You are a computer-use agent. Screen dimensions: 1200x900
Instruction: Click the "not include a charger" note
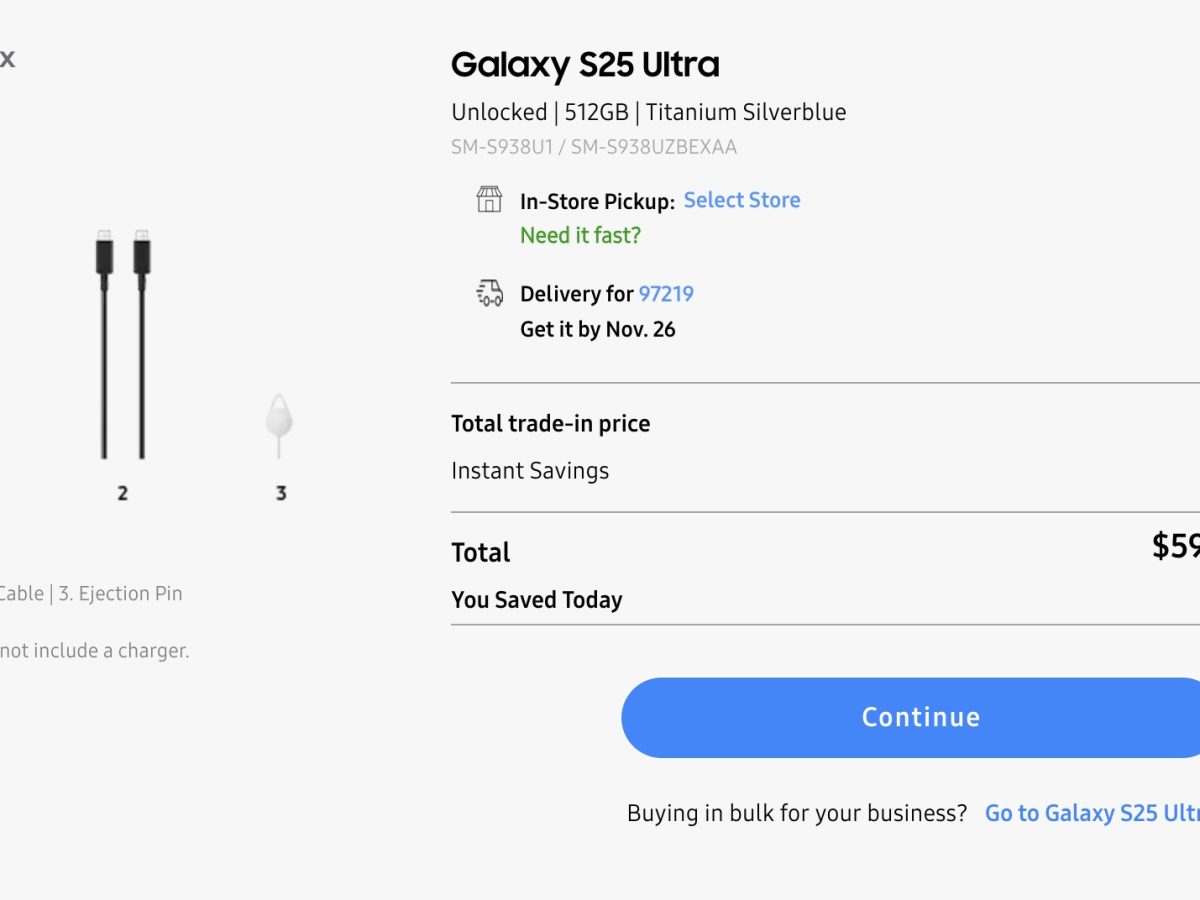pyautogui.click(x=95, y=651)
